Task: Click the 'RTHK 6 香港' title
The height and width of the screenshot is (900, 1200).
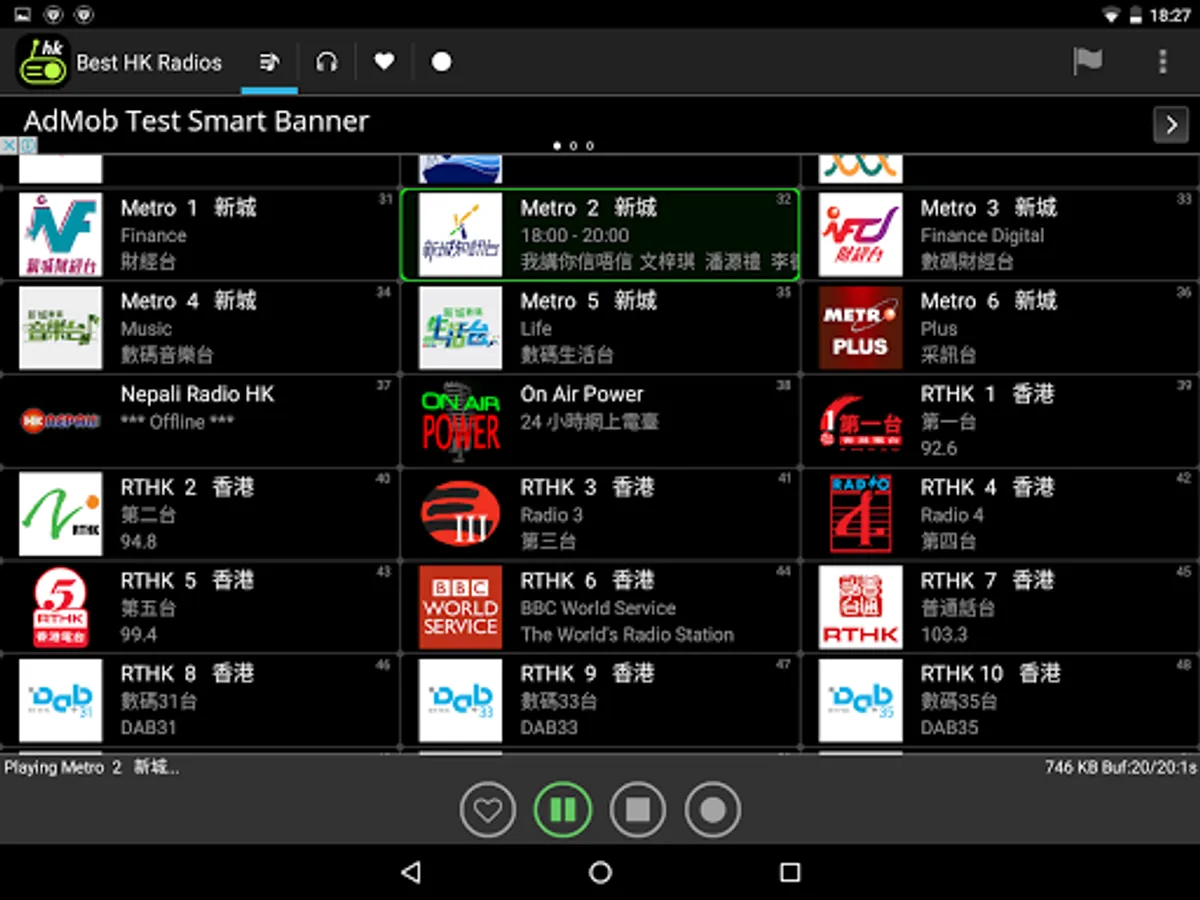Action: 588,580
